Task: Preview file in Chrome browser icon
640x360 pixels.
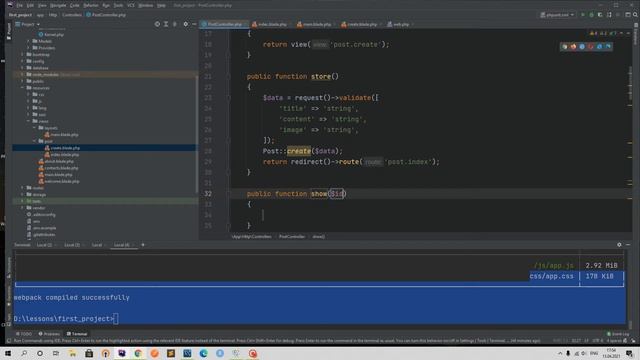Action: pyautogui.click(x=565, y=47)
